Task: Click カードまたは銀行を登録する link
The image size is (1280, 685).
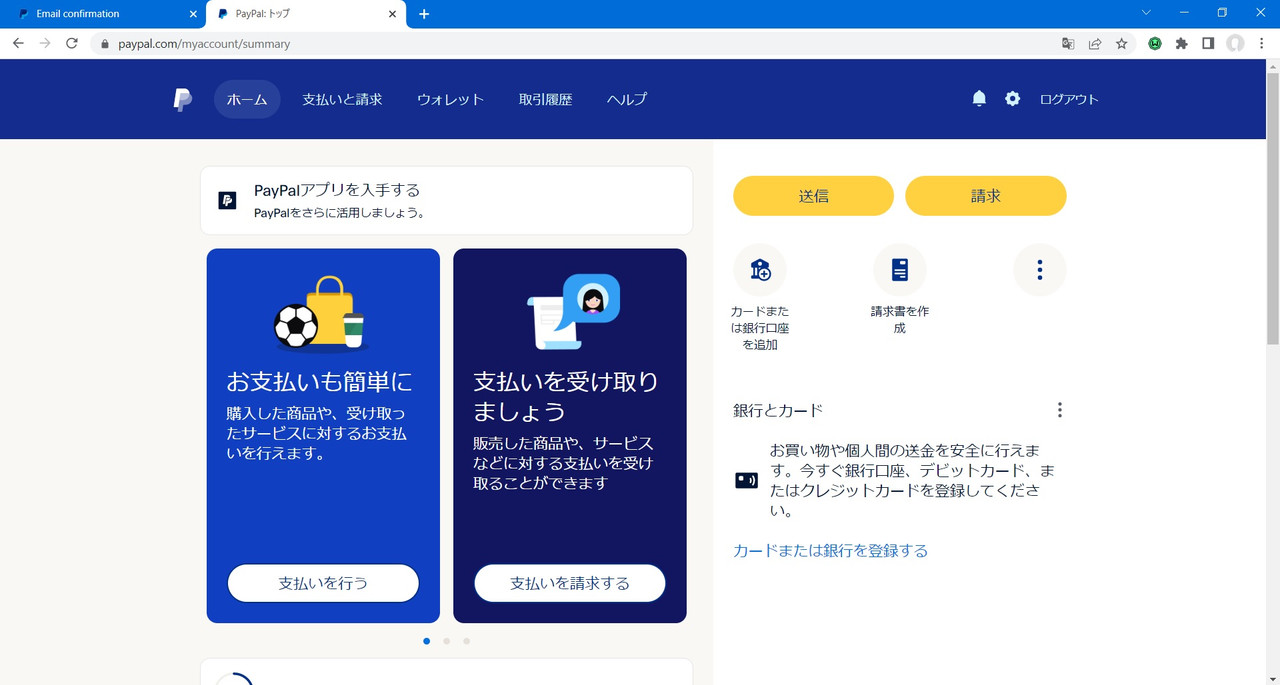Action: pyautogui.click(x=830, y=551)
